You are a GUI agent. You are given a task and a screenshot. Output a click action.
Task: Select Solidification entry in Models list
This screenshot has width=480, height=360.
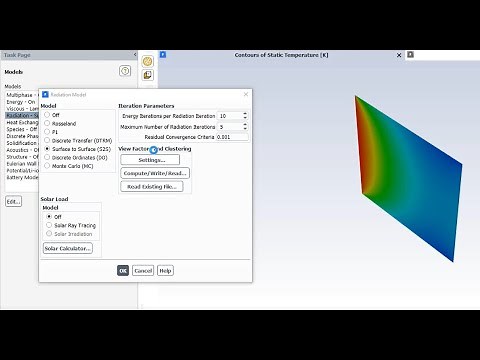[x=22, y=143]
